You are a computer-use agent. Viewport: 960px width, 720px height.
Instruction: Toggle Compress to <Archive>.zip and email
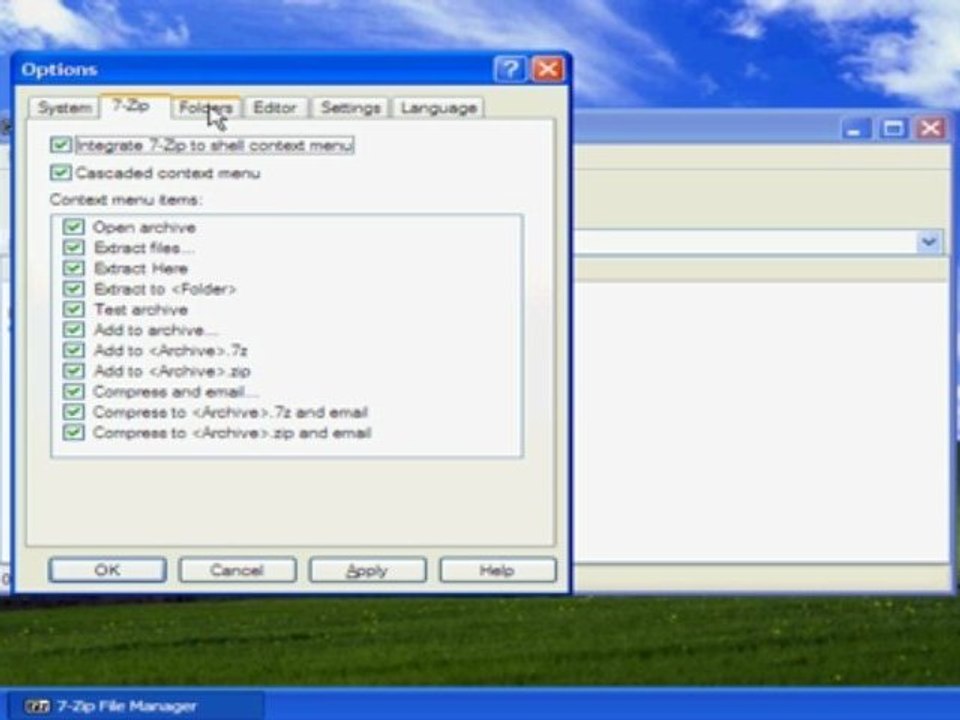tap(73, 433)
